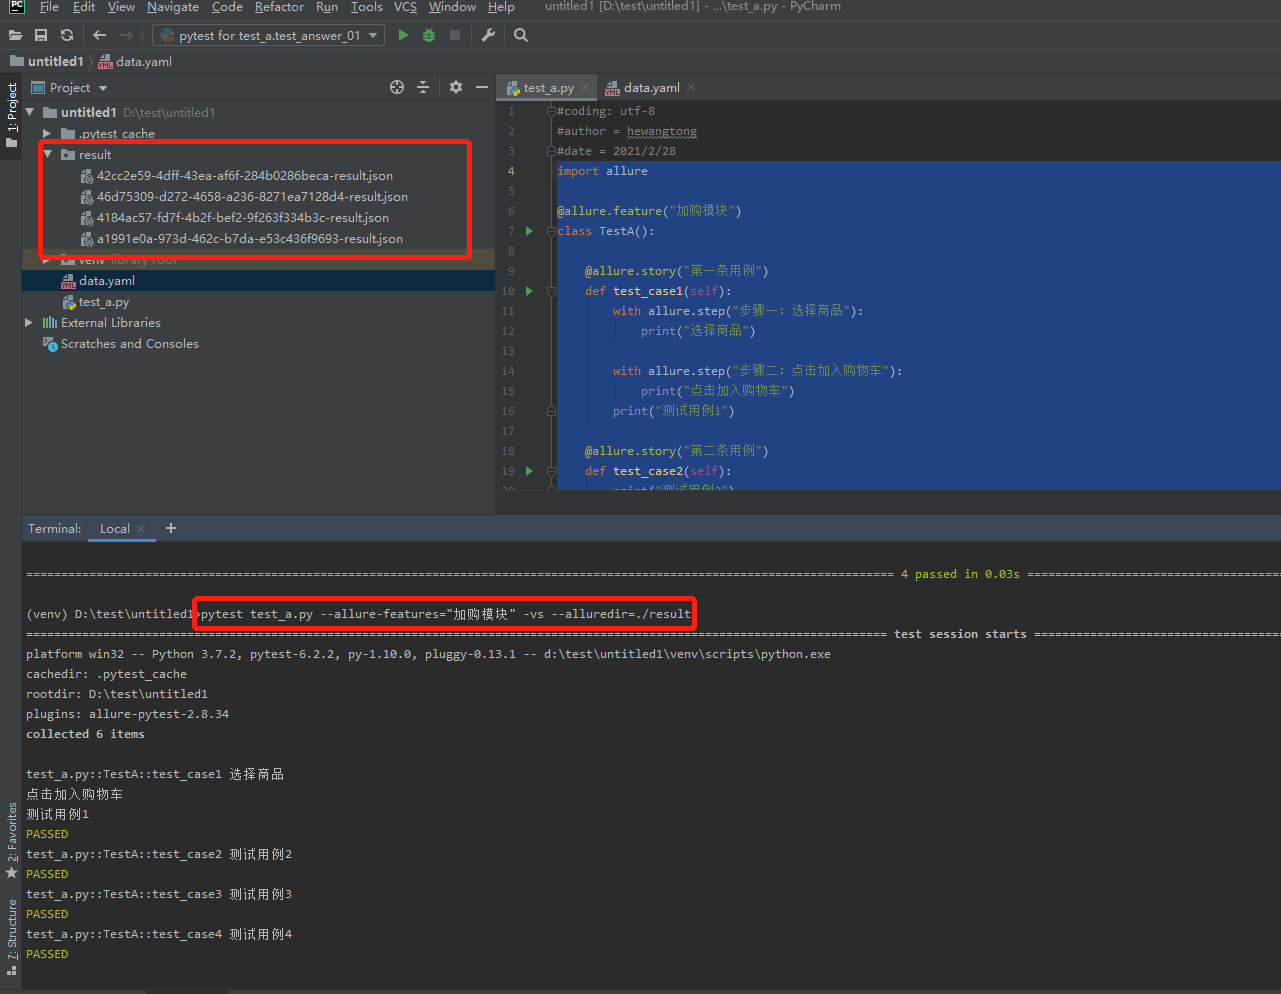Viewport: 1281px width, 994px height.
Task: Click the run gutter arrow beside test_case2
Action: tap(529, 471)
